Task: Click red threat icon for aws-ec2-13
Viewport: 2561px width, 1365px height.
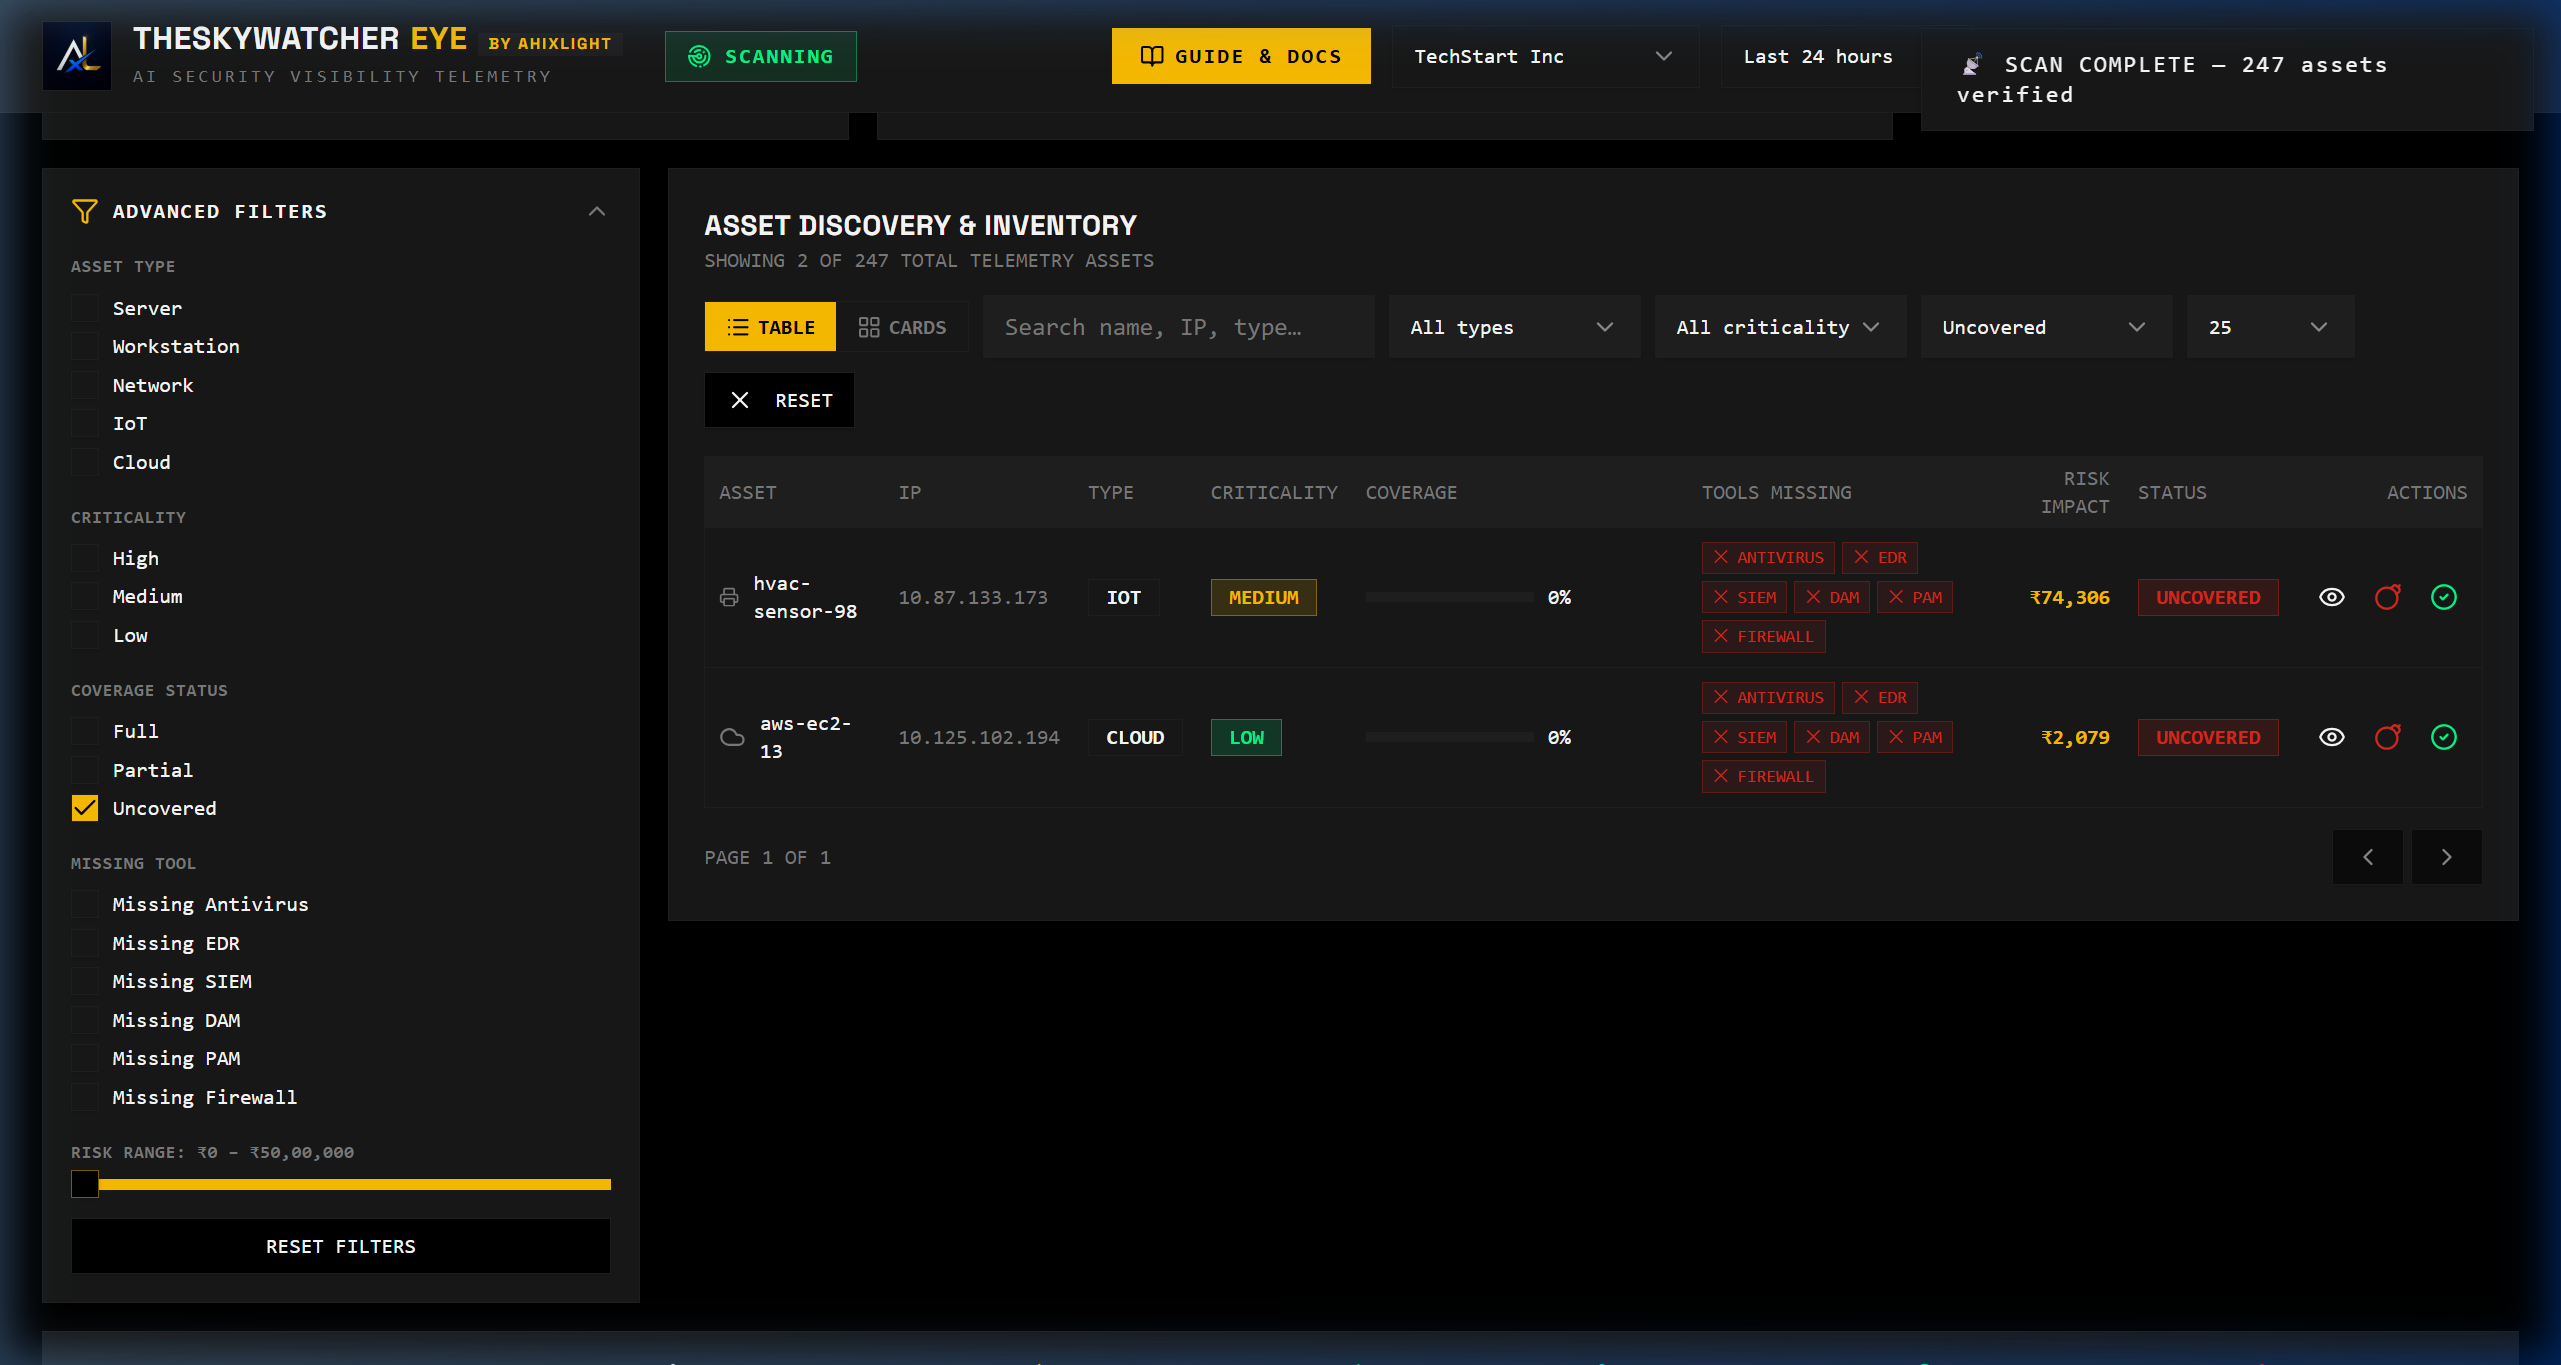Action: [2388, 737]
